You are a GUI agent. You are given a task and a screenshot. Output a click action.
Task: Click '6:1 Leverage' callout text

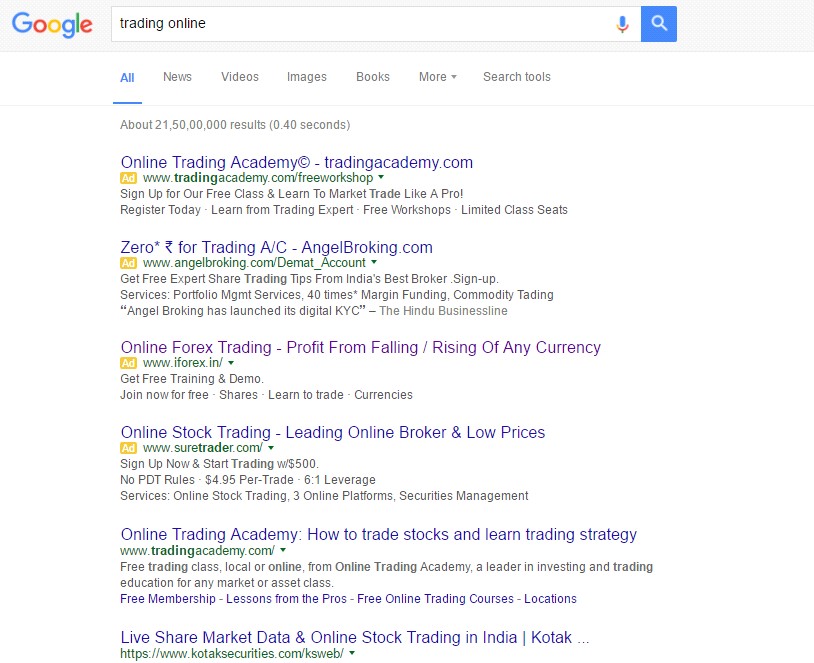click(340, 480)
